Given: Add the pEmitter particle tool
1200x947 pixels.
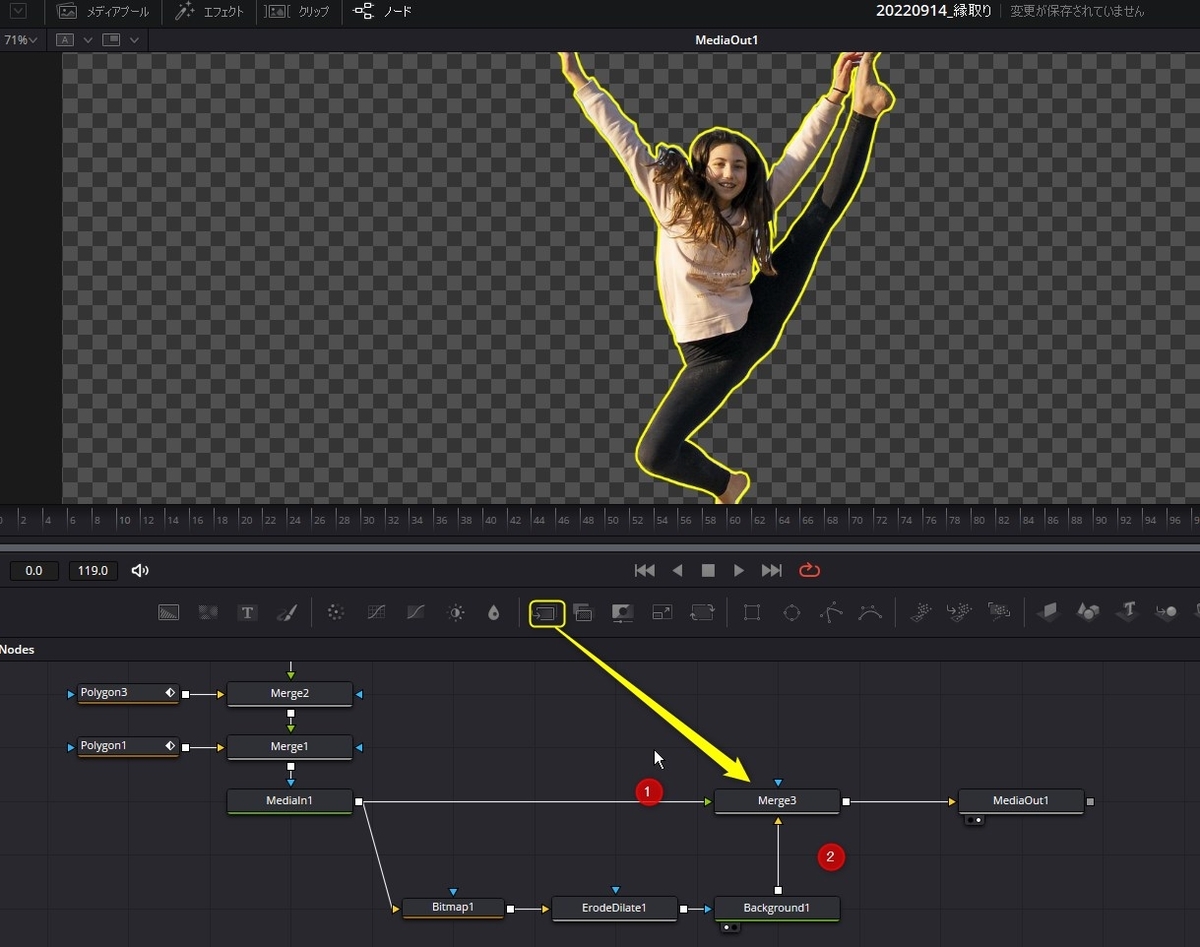Looking at the screenshot, I should pyautogui.click(x=921, y=611).
